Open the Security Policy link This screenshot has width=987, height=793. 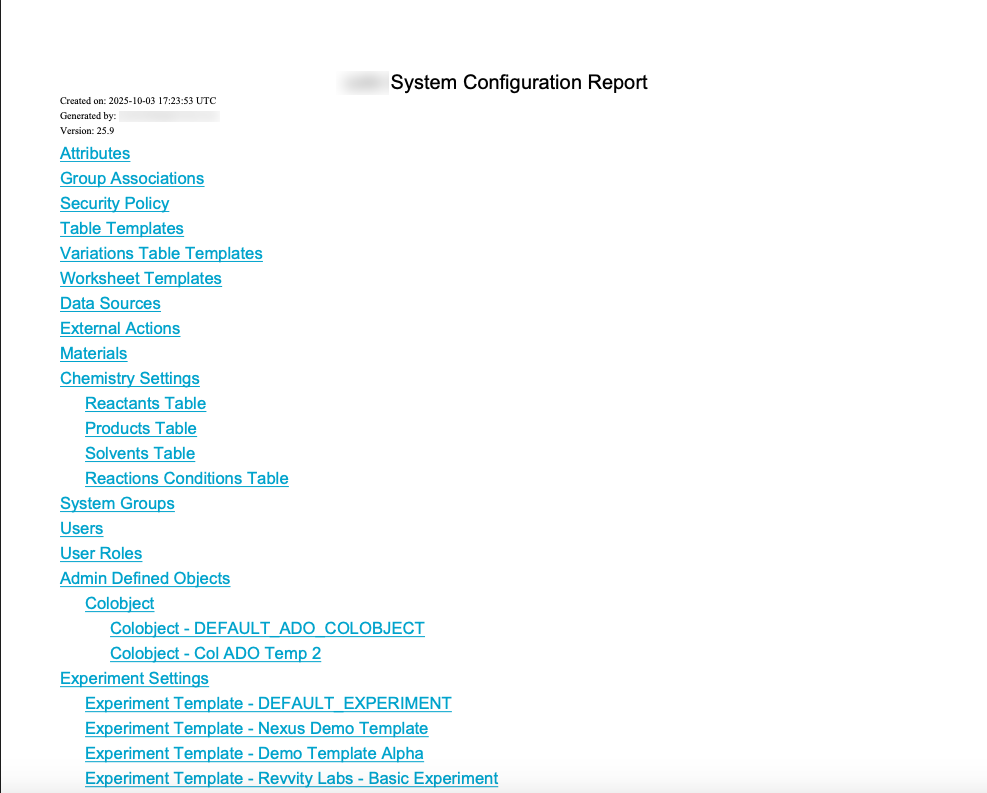point(114,203)
